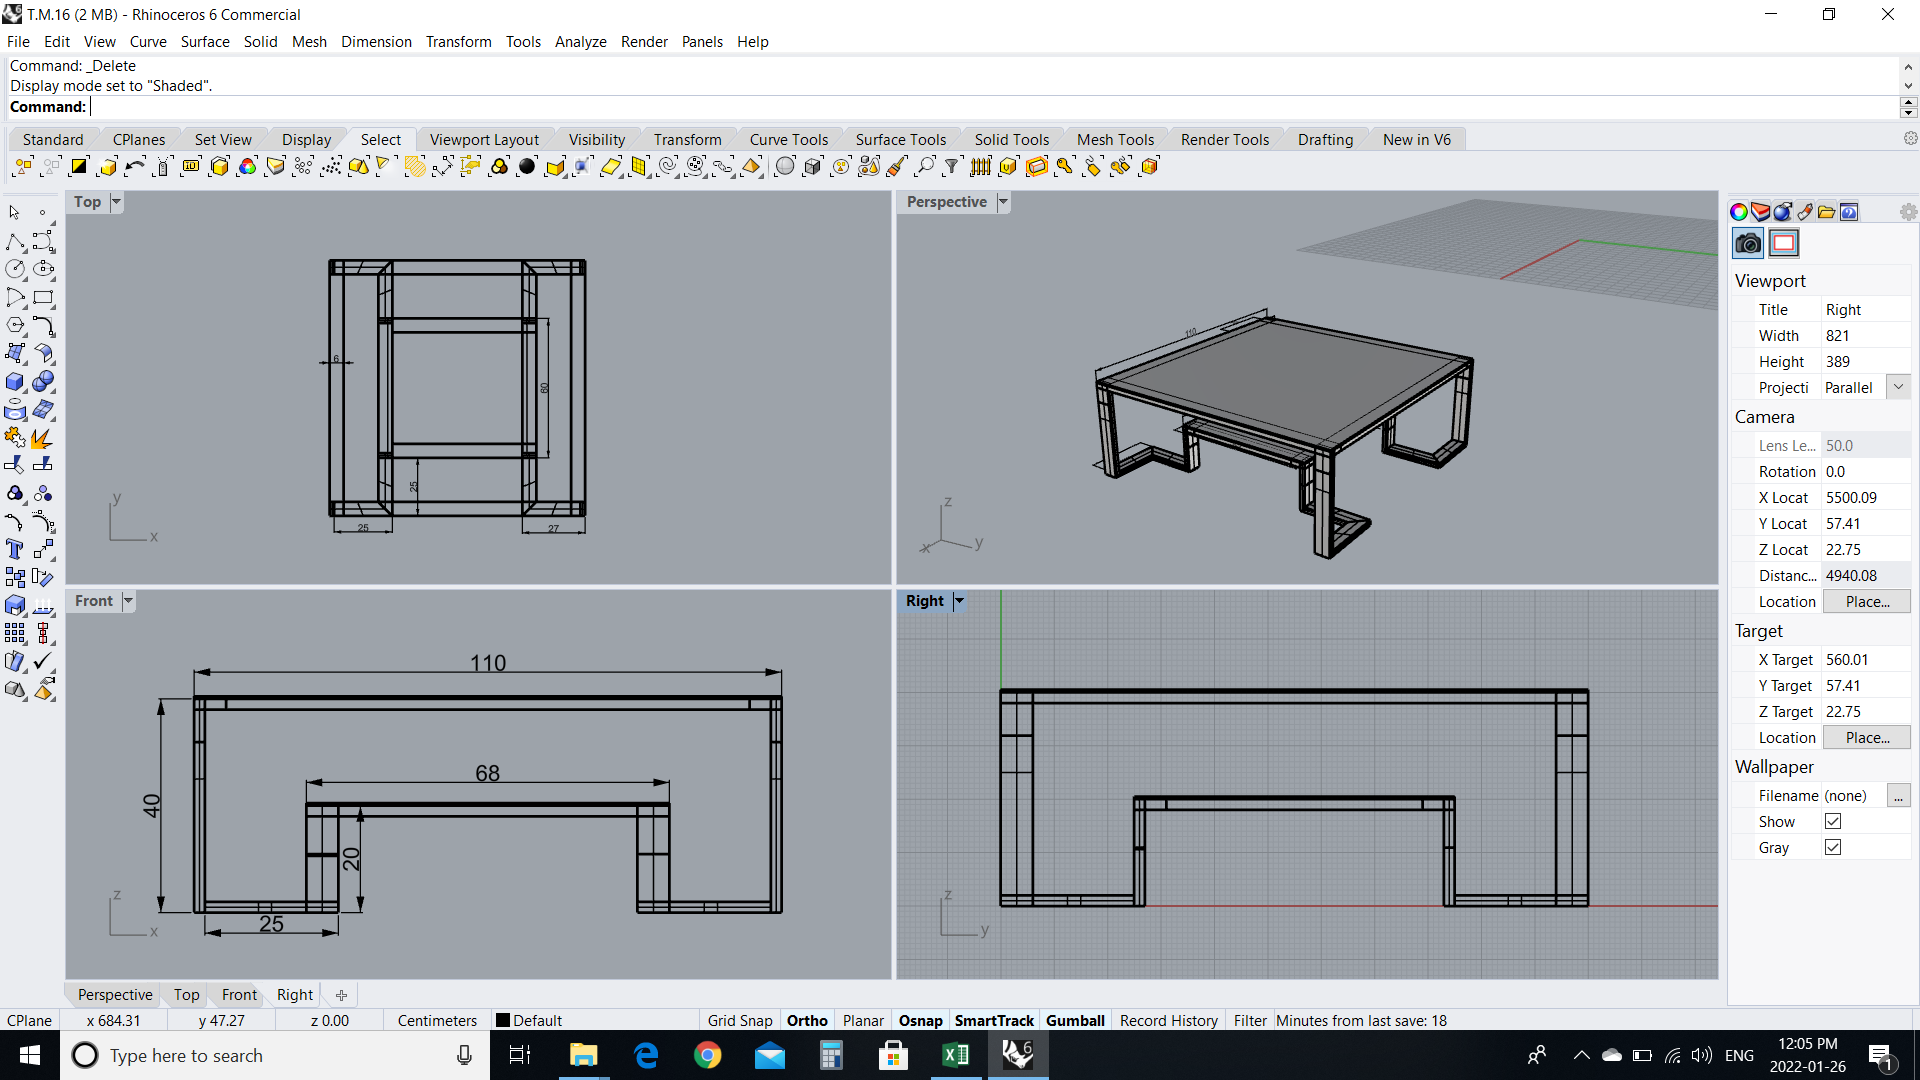The image size is (1920, 1080).
Task: Activate the selection filter funnel icon
Action: coord(952,166)
